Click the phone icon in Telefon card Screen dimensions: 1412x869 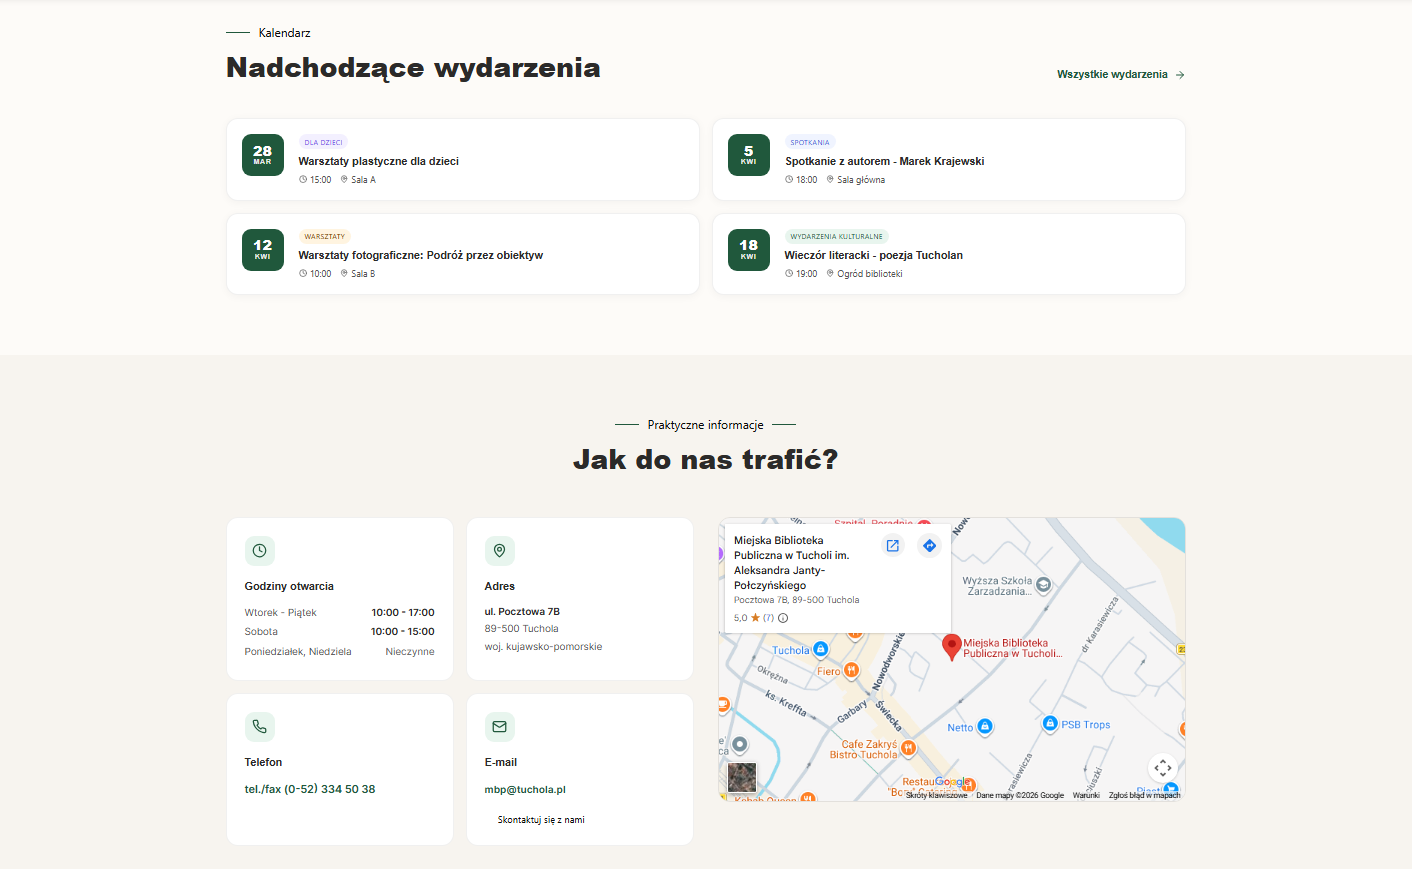260,727
